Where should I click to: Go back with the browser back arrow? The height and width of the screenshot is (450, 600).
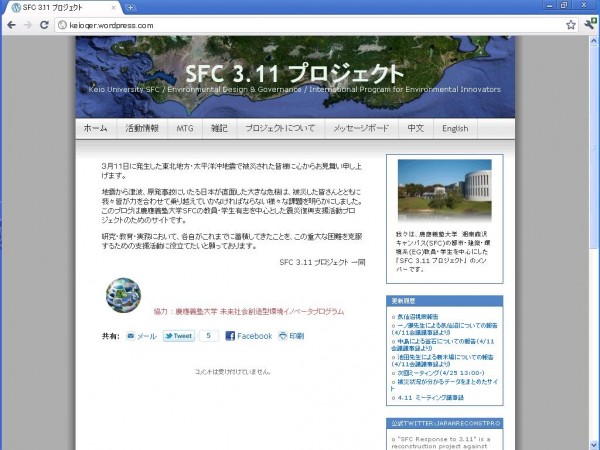pos(11,25)
